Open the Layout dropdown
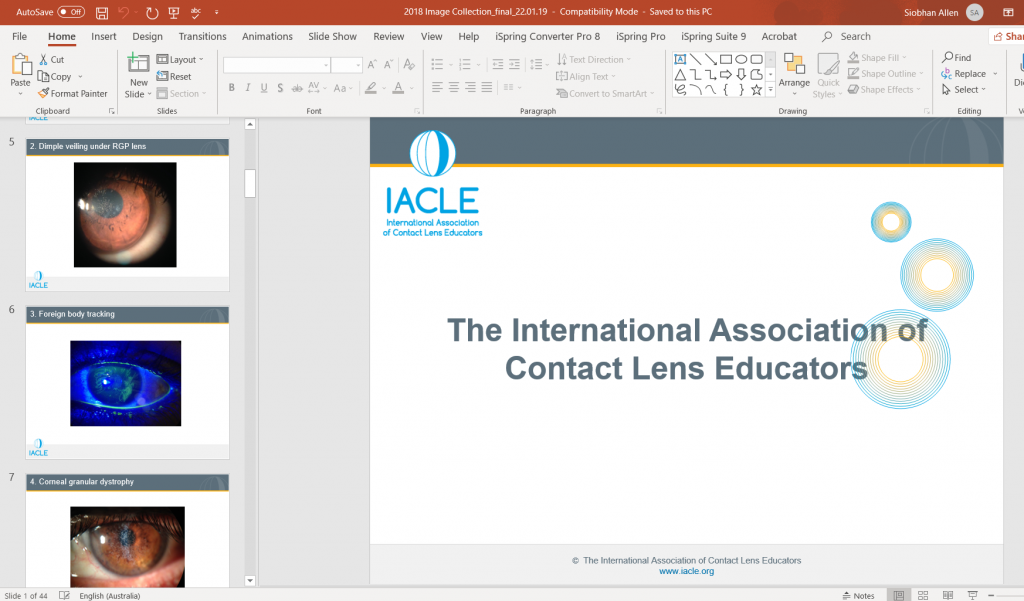Viewport: 1024px width, 601px height. [180, 59]
